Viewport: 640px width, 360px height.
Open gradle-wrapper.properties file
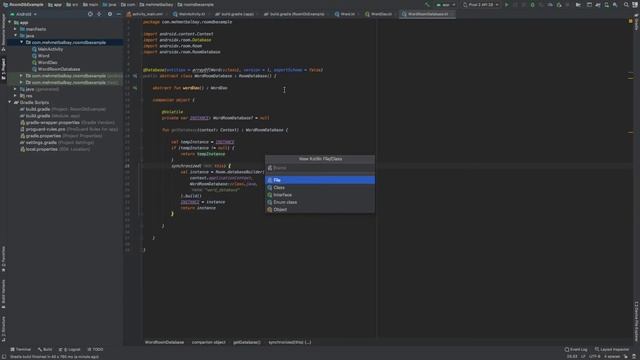click(x=67, y=122)
